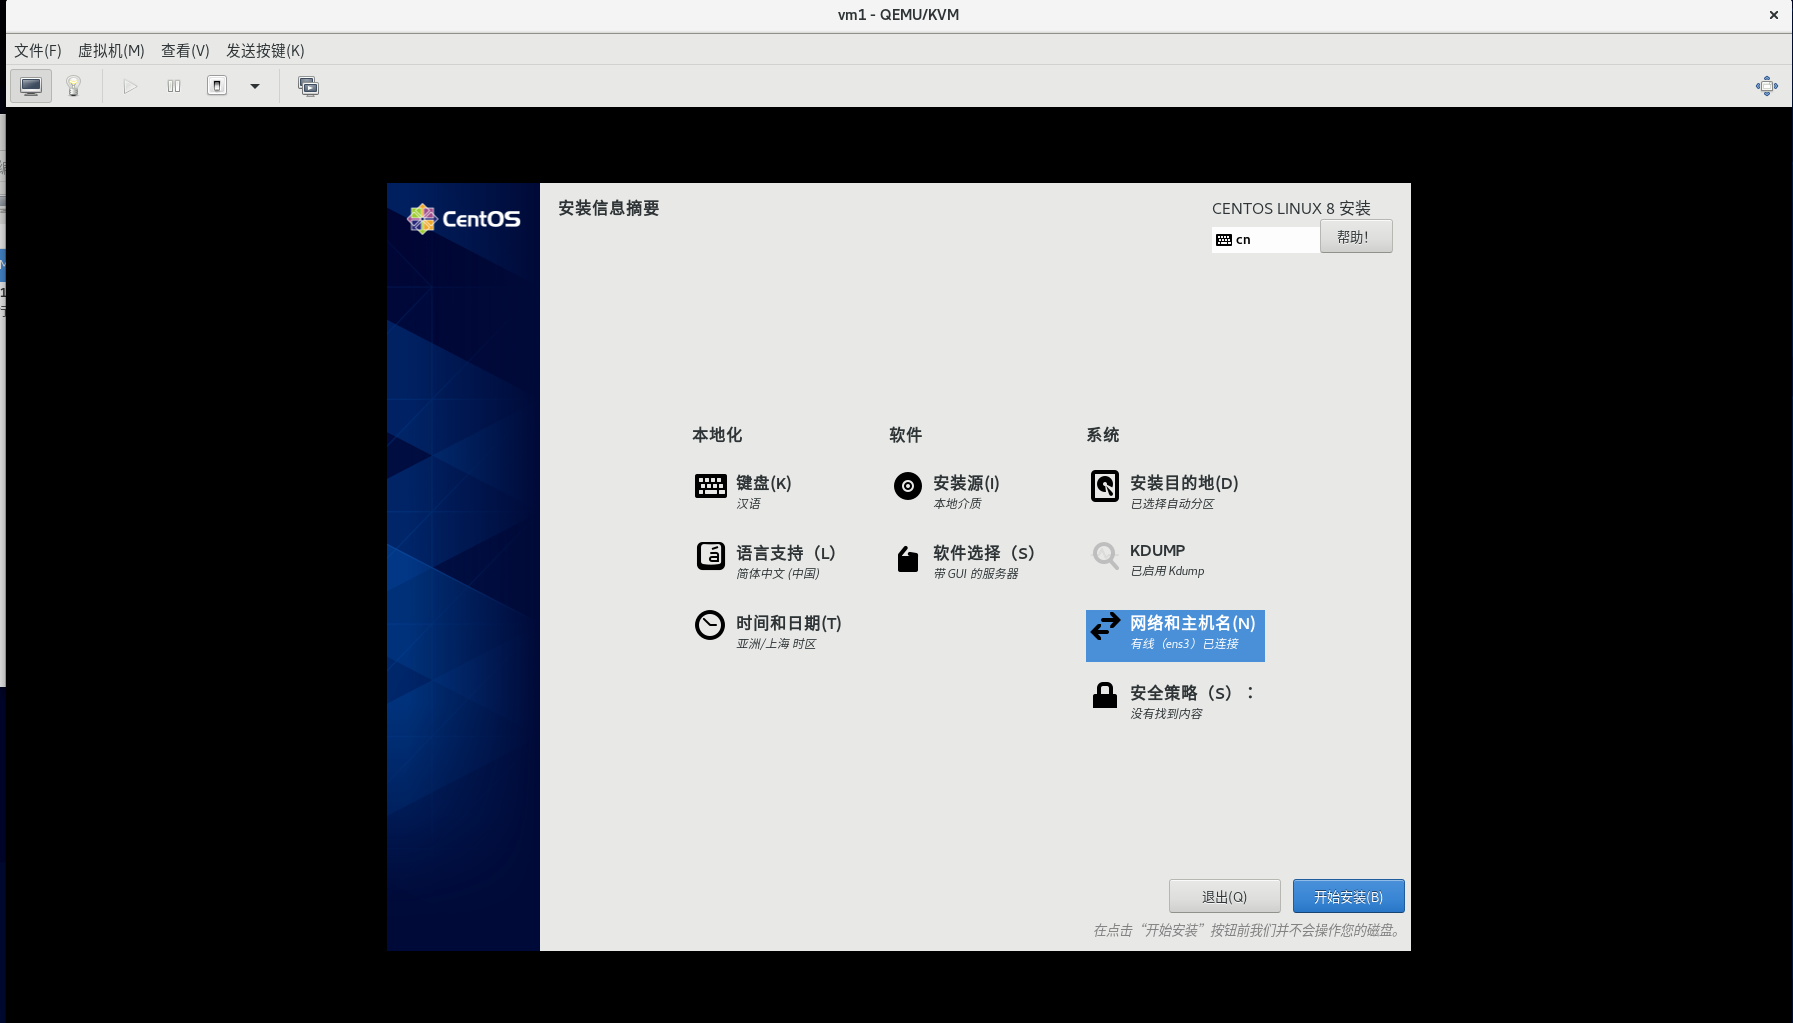Click the keyboard layout cn indicator
Viewport: 1793px width, 1023px height.
point(1265,240)
